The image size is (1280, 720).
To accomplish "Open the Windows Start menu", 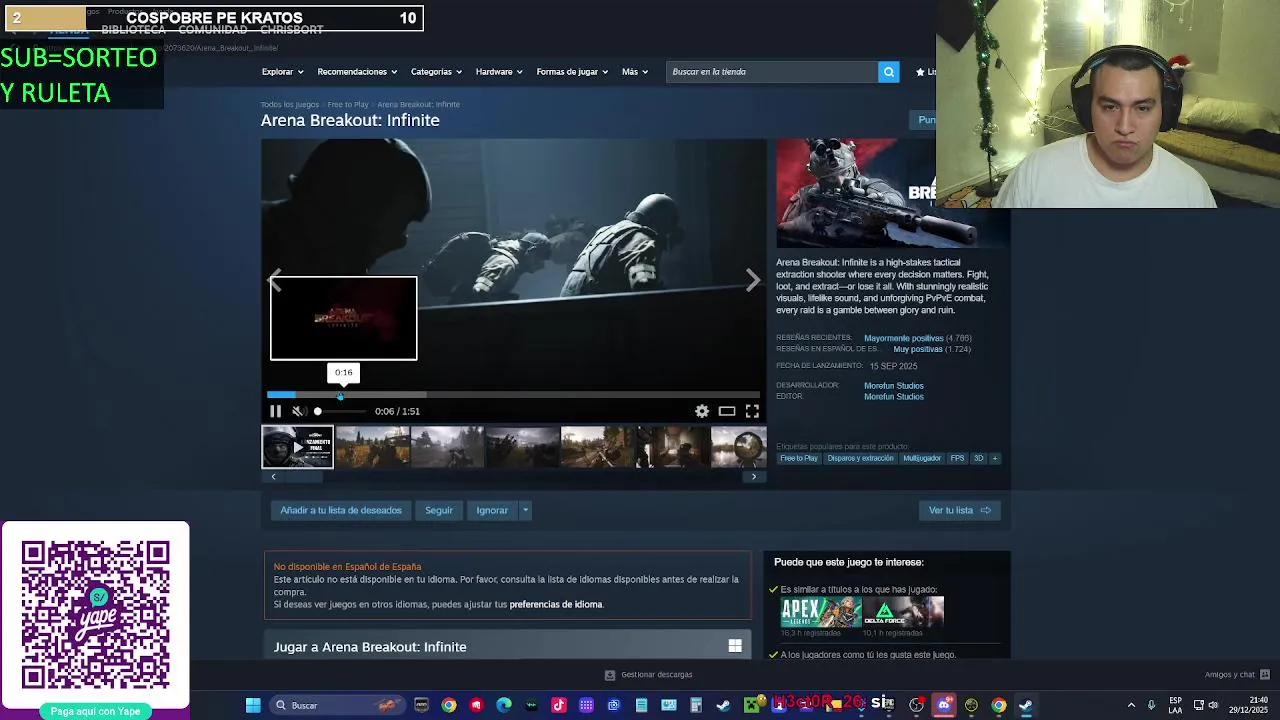I will click(253, 705).
